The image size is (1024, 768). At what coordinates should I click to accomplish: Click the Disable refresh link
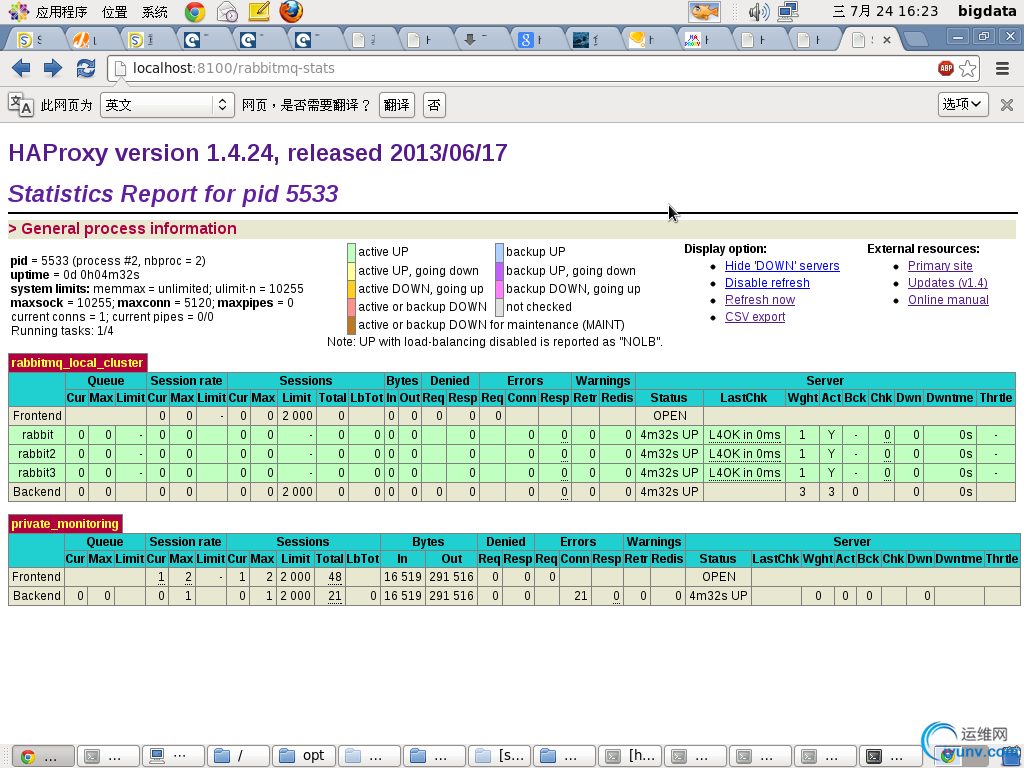pyautogui.click(x=767, y=283)
